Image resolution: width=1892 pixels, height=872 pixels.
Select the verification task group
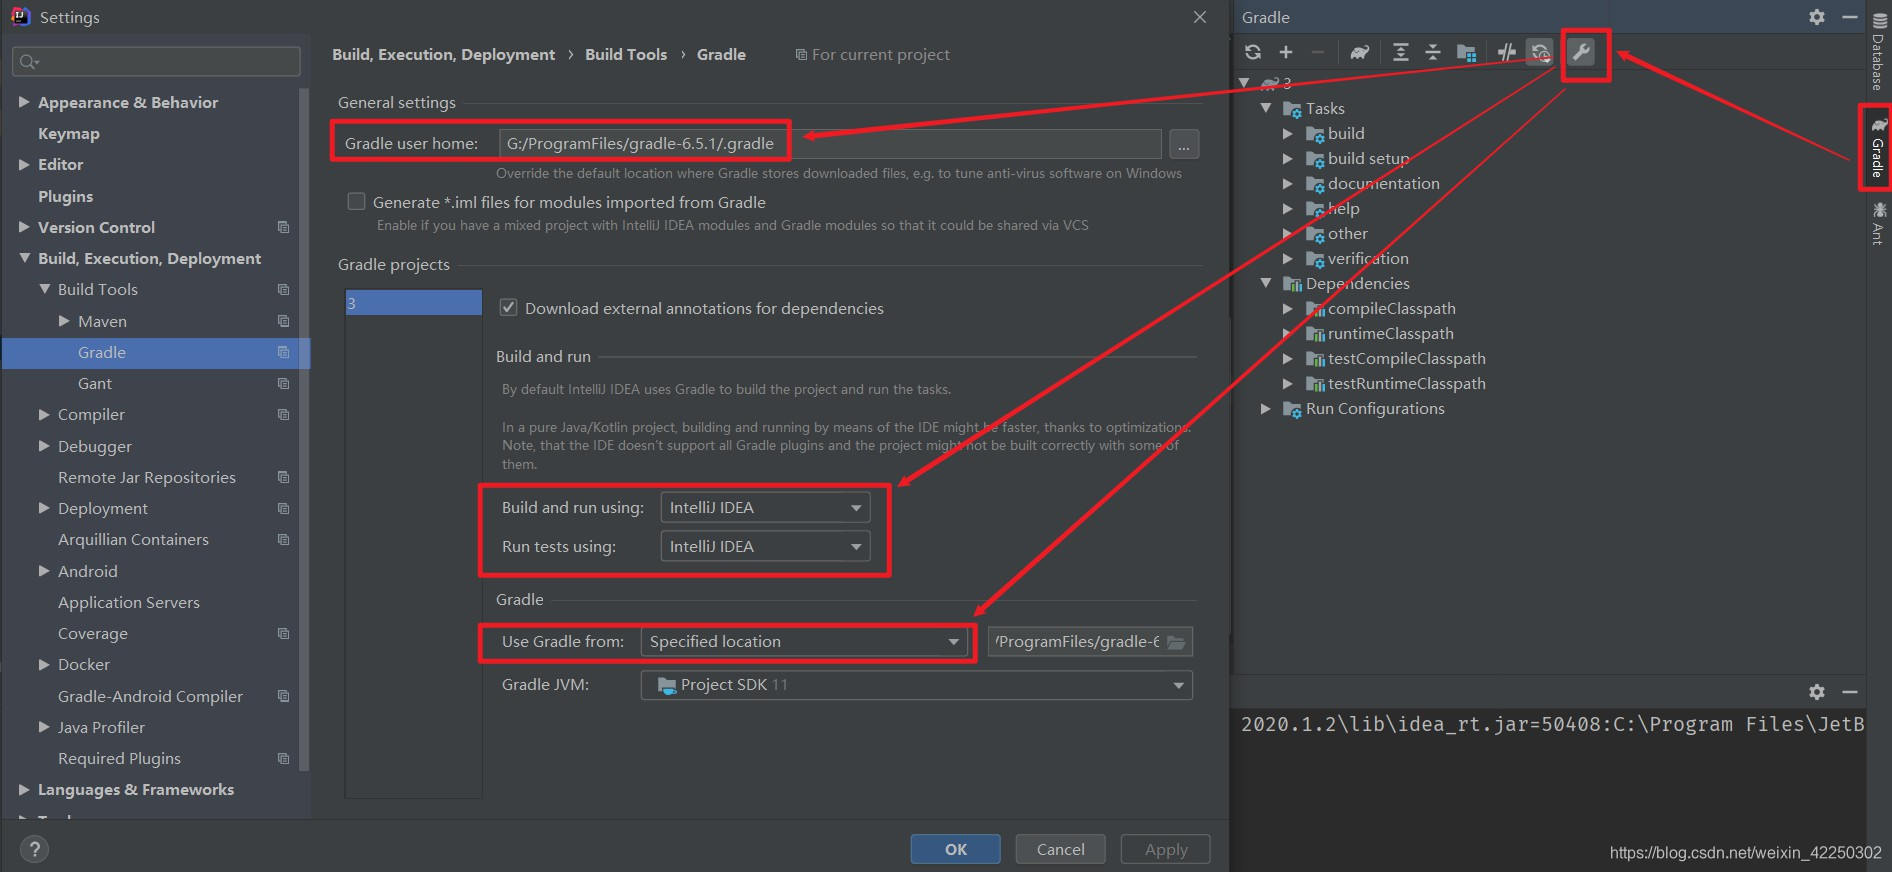click(1368, 258)
